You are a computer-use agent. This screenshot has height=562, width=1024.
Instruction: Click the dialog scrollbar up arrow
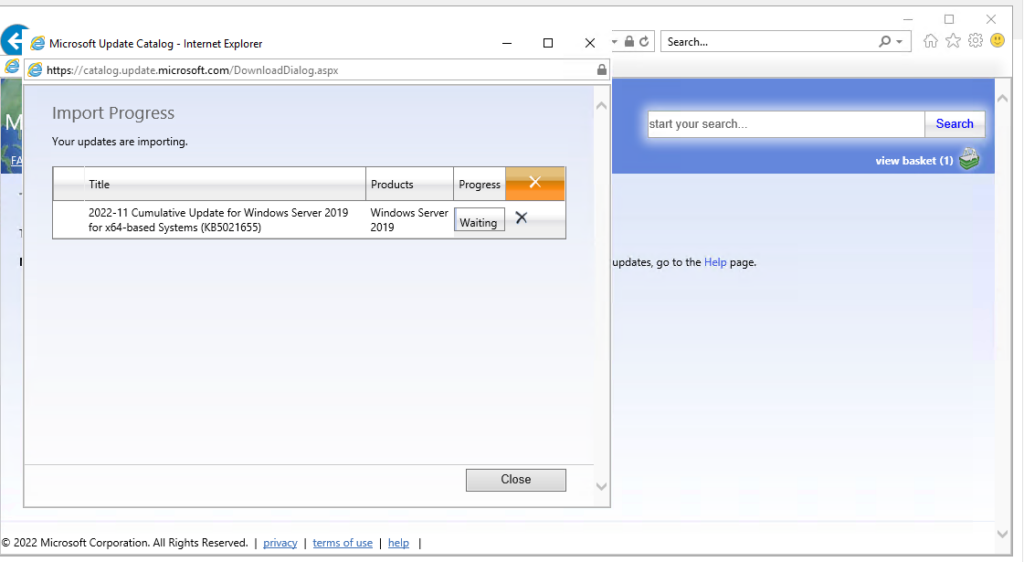tap(601, 106)
